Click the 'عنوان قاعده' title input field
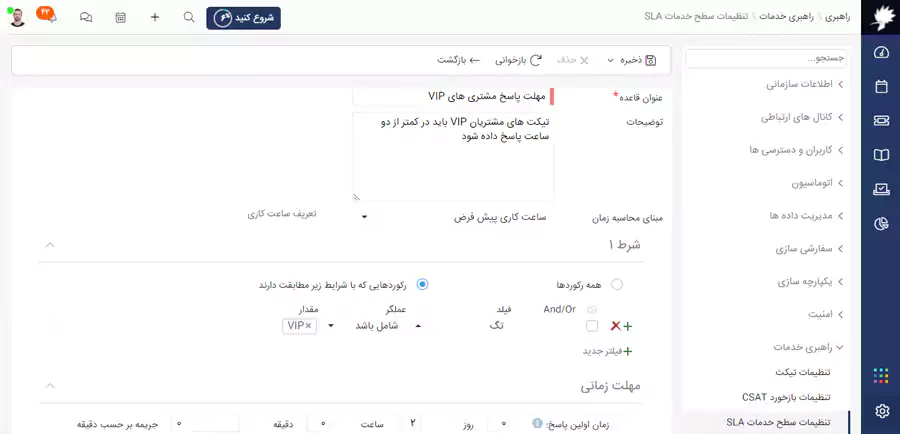Viewport: 900px width, 434px height. click(450, 97)
